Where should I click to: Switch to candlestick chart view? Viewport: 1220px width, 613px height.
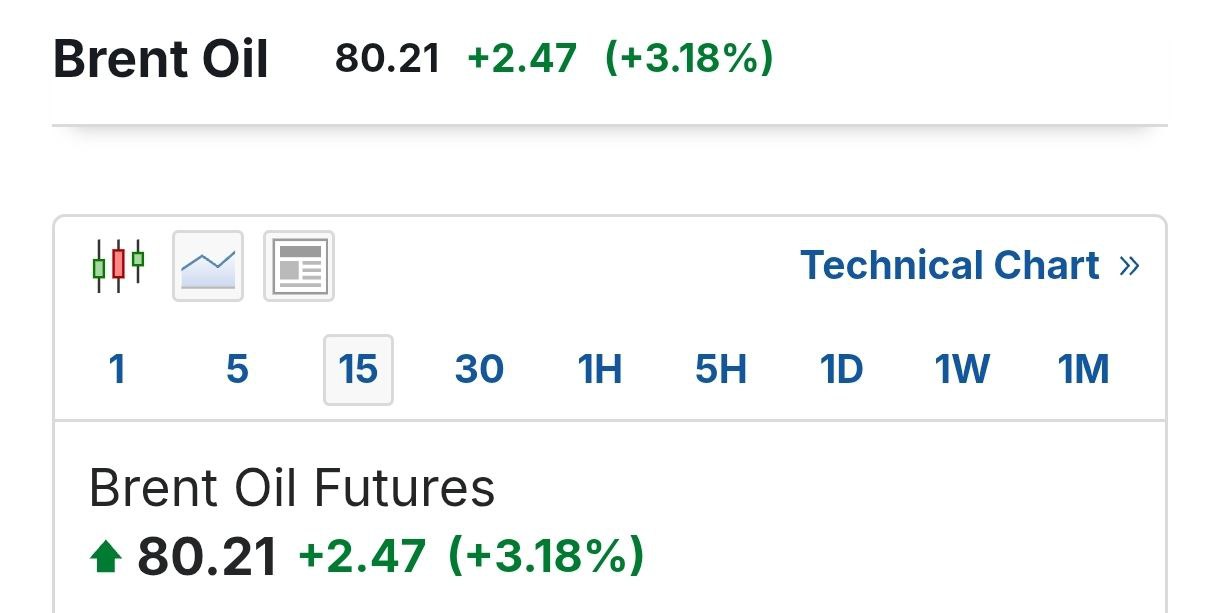(118, 266)
